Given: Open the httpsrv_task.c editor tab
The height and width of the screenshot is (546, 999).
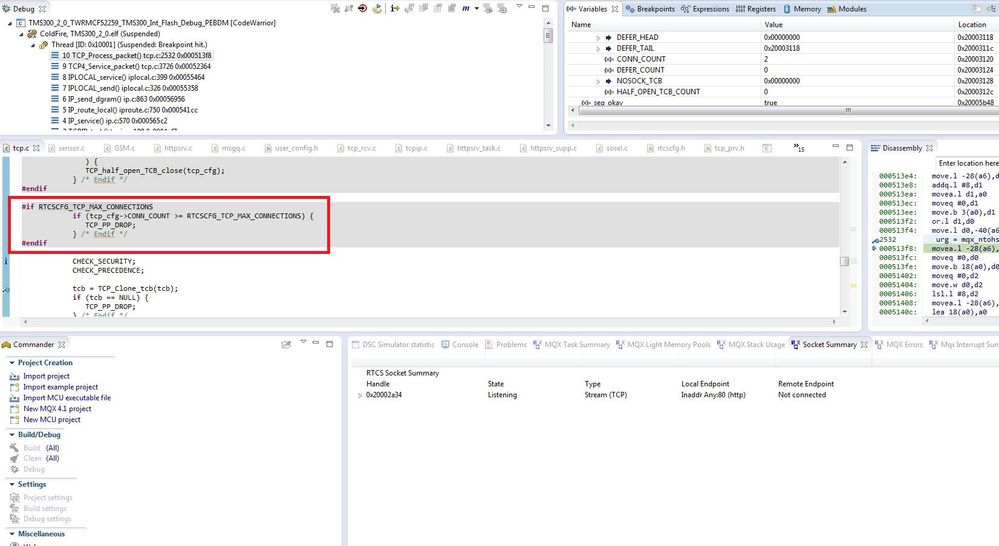Looking at the screenshot, I should click(473, 148).
